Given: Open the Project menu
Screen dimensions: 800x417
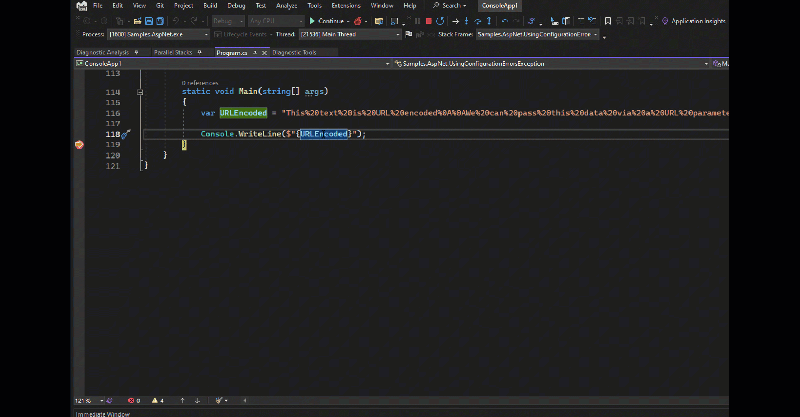Looking at the screenshot, I should (184, 6).
